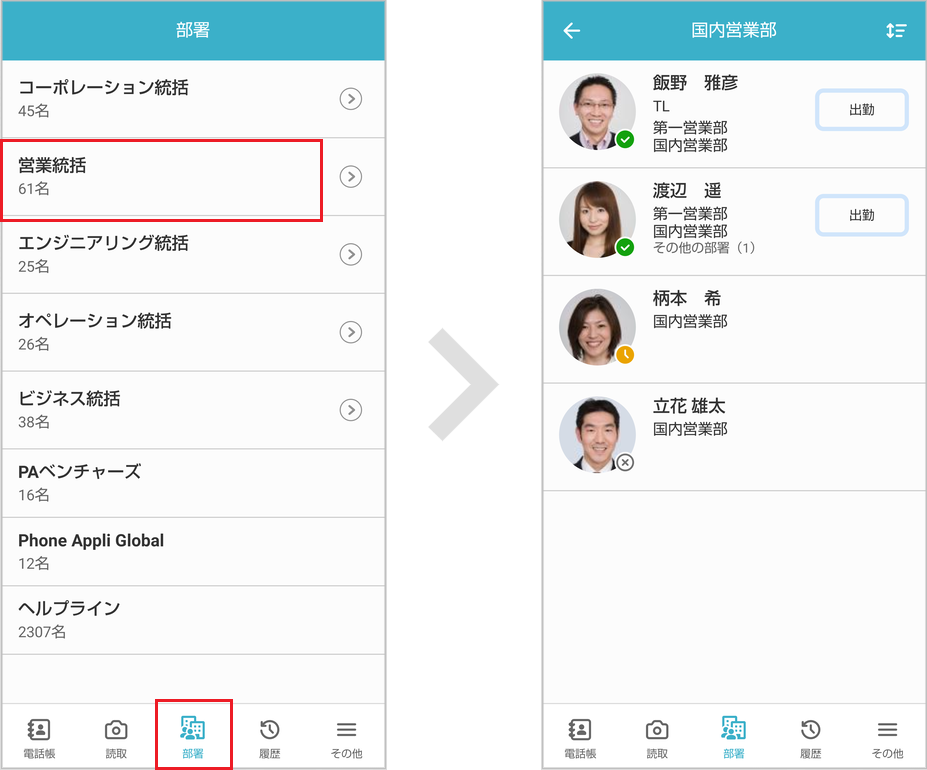This screenshot has width=927, height=770.
Task: Expand 営業統括 with its chevron arrow
Action: click(351, 176)
